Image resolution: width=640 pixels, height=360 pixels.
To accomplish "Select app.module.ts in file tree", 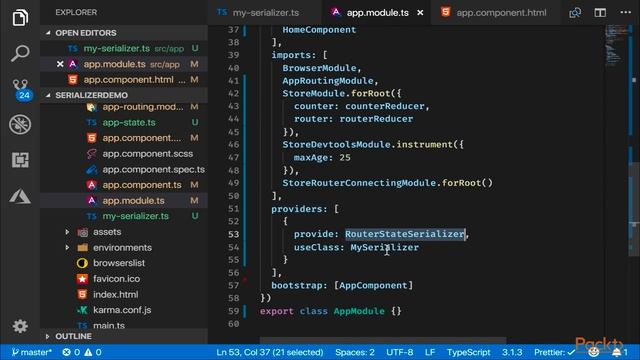I will point(124,201).
